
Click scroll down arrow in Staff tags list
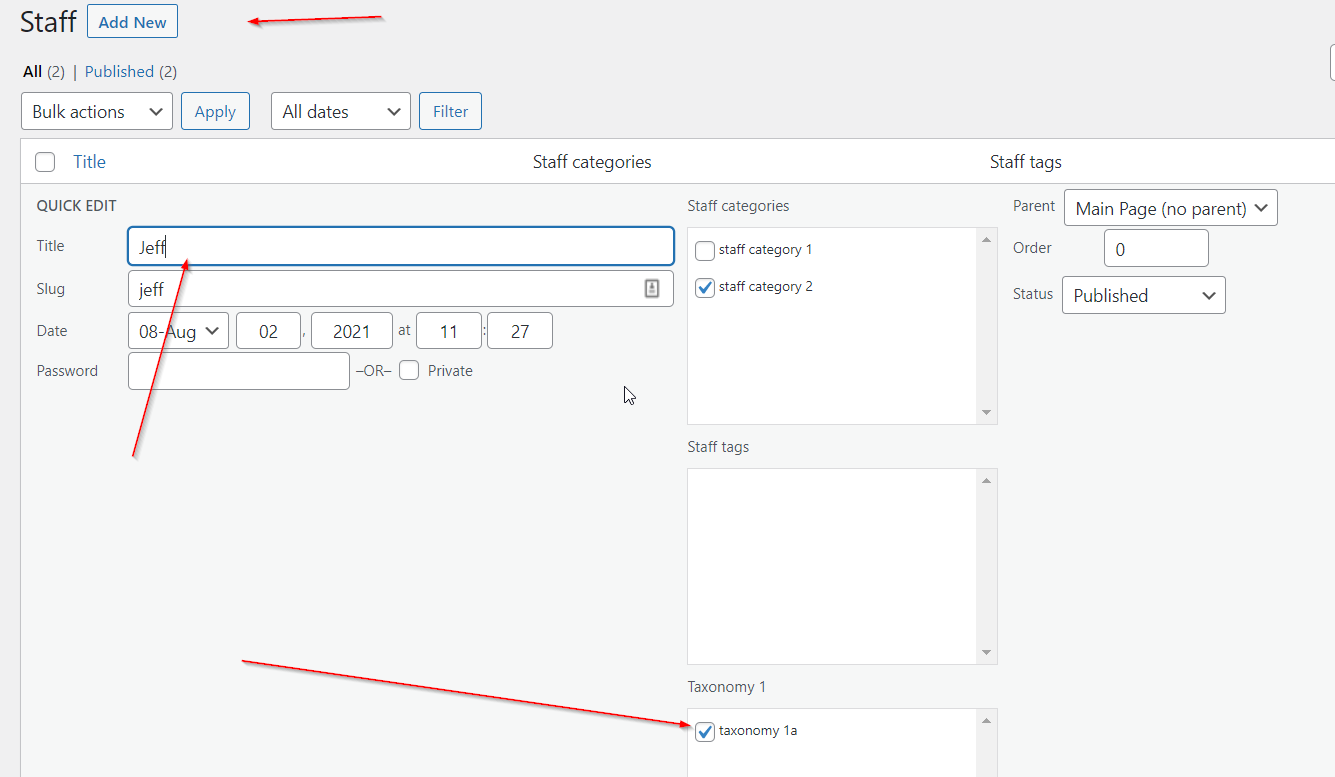click(987, 653)
